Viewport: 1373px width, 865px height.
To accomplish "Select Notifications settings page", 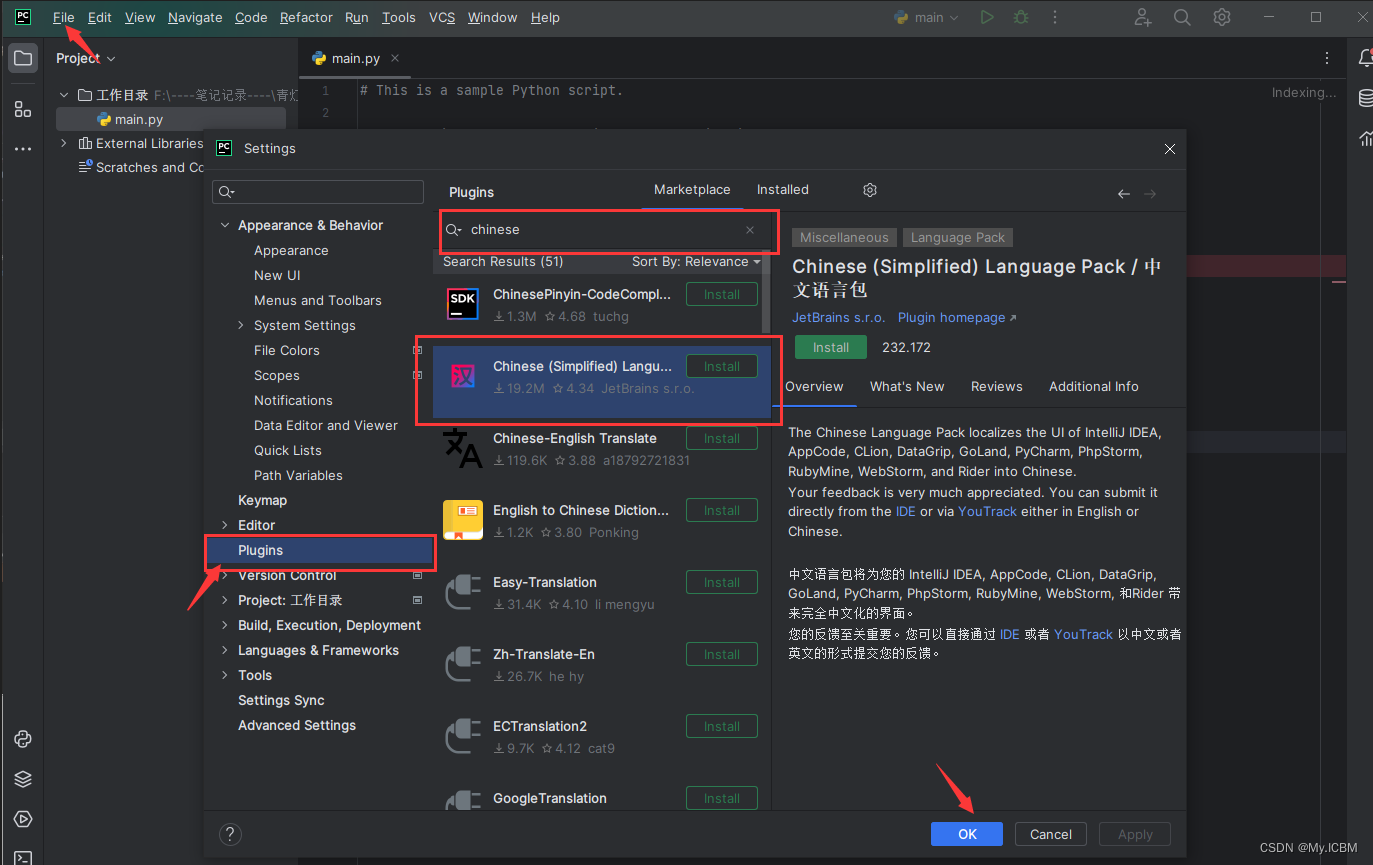I will tap(293, 401).
